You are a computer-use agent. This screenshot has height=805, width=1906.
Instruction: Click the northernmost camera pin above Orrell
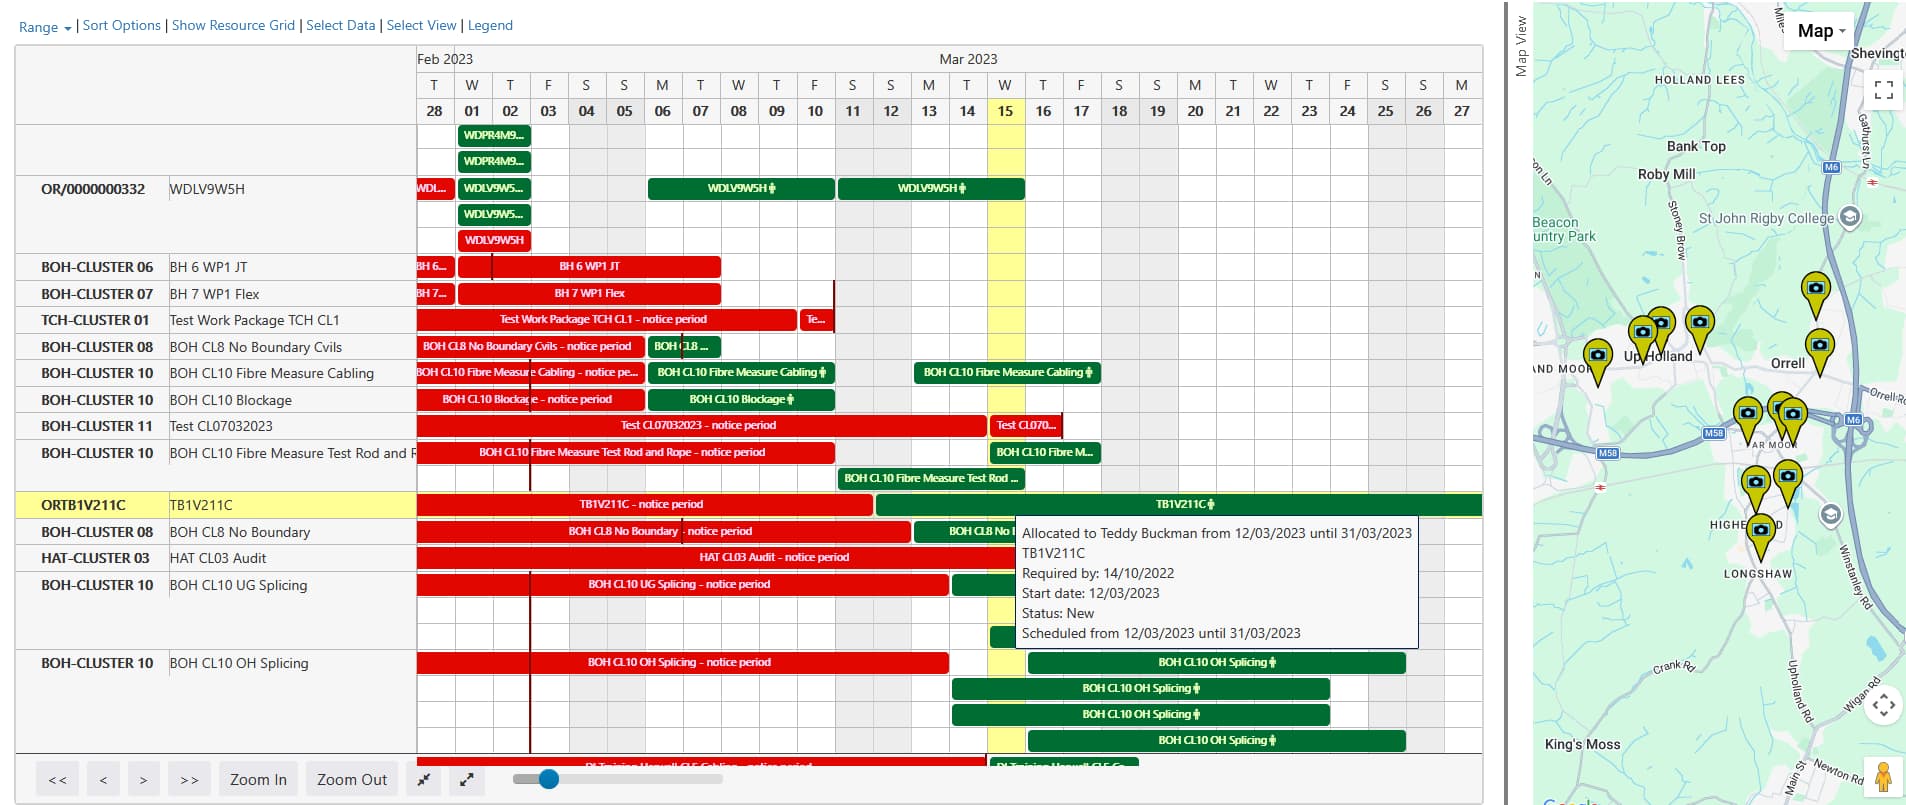1815,295
